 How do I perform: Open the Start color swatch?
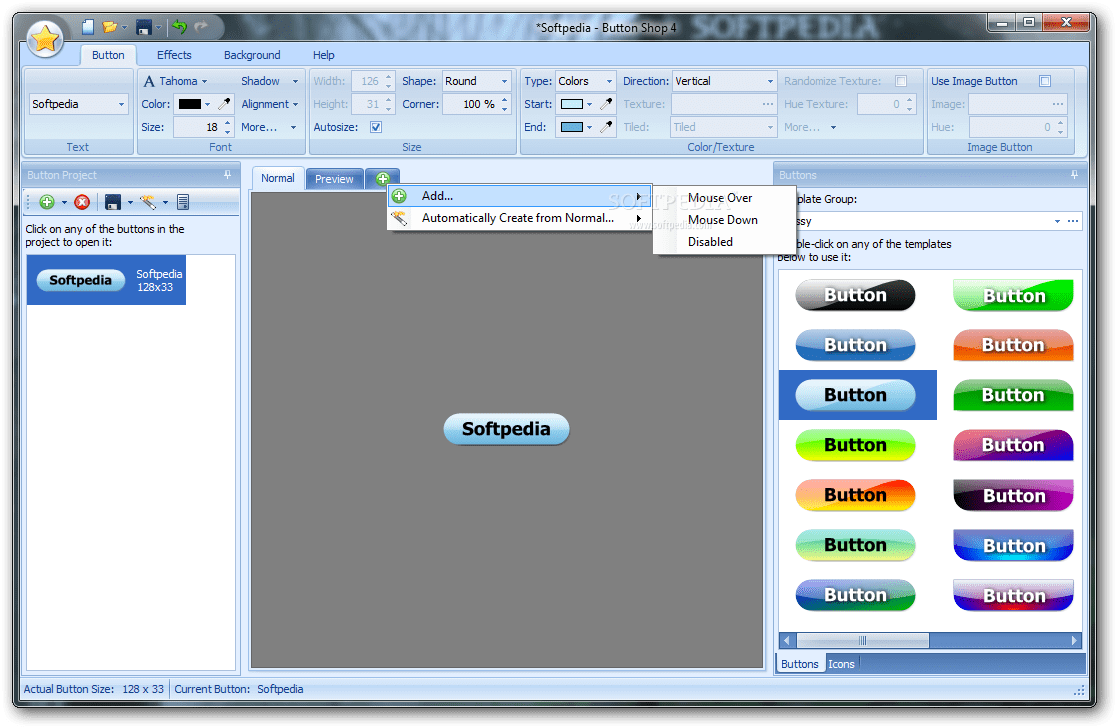tap(576, 104)
